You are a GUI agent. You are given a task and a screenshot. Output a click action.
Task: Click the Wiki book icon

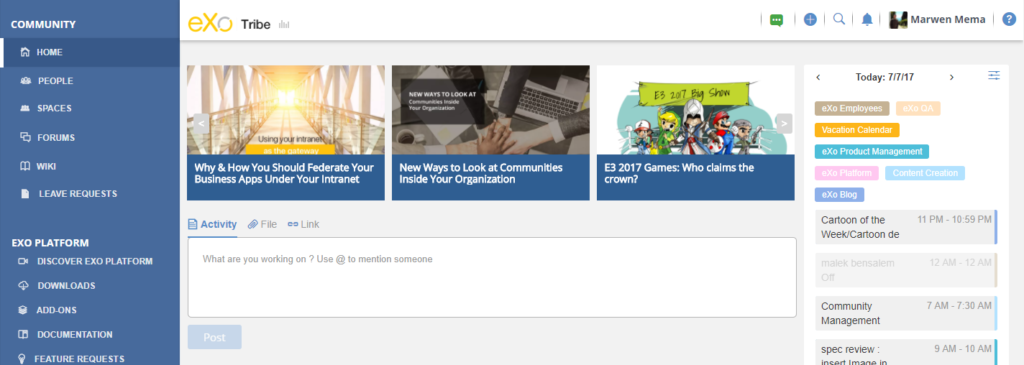click(25, 166)
